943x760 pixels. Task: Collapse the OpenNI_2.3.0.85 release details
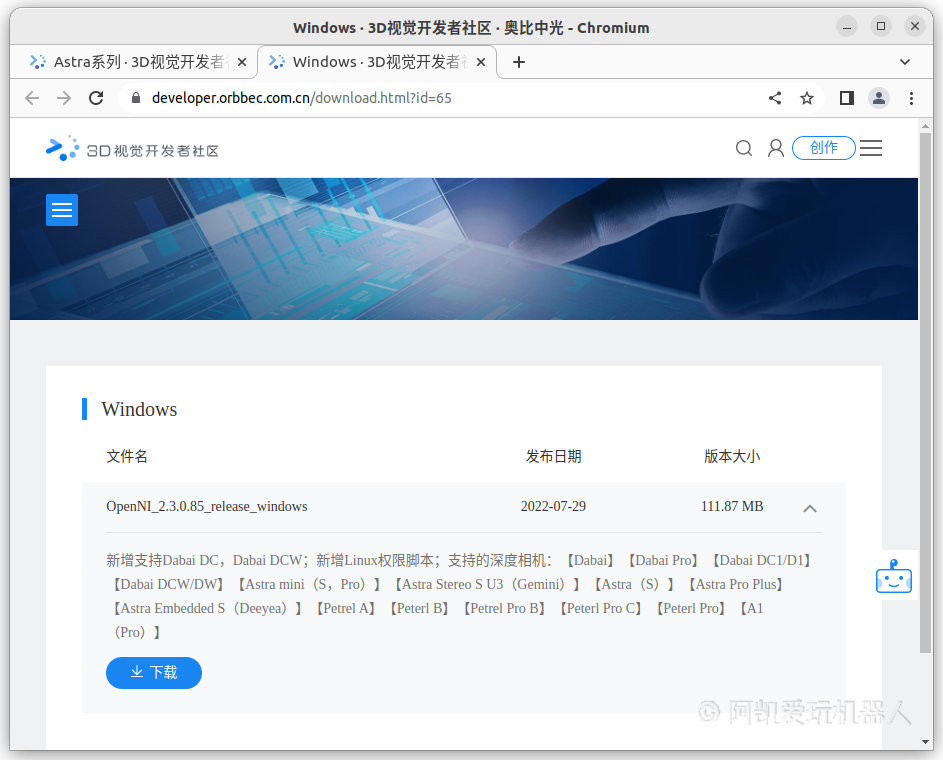(809, 508)
